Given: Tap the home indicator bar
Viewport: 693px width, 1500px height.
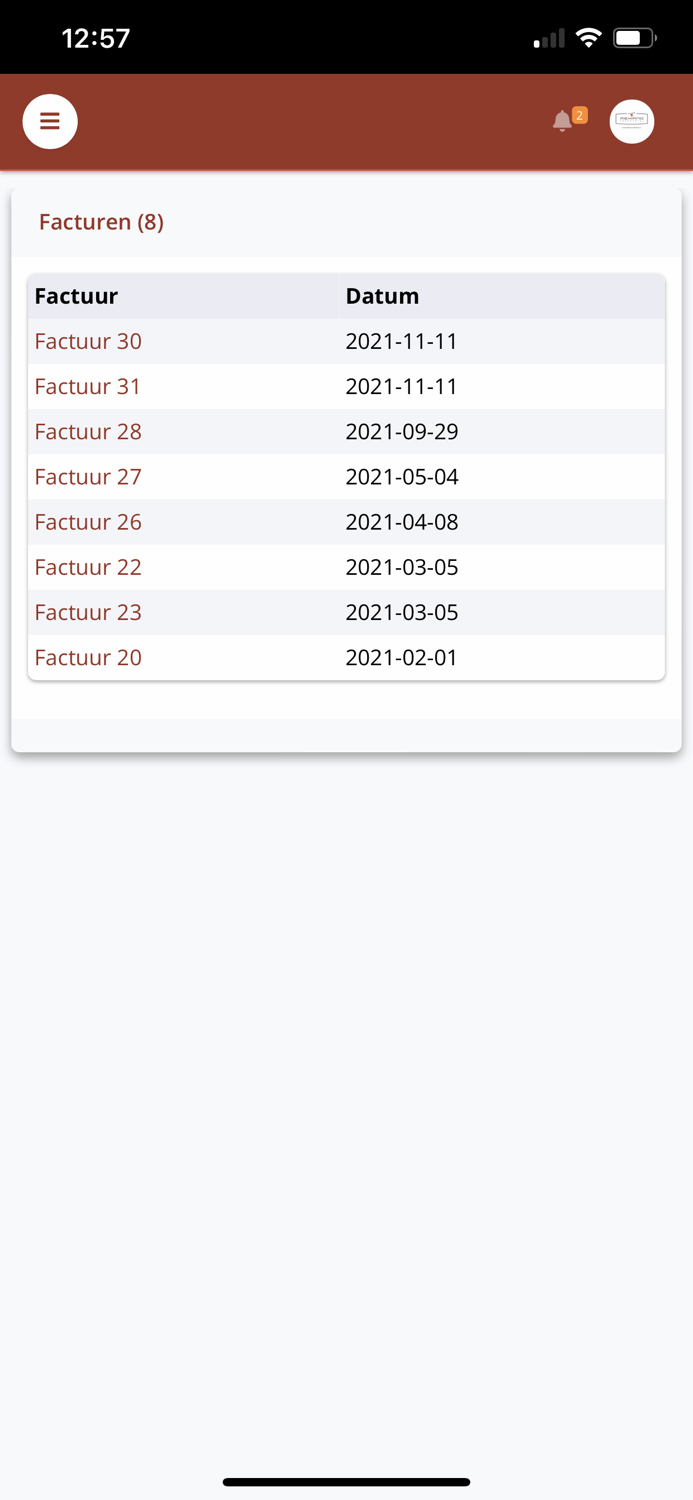Looking at the screenshot, I should tap(346, 1482).
